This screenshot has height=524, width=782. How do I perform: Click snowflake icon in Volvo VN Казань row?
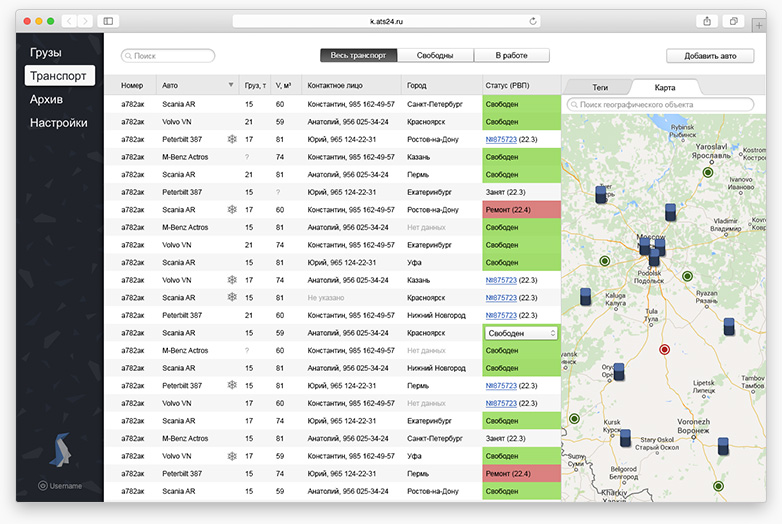(x=232, y=280)
